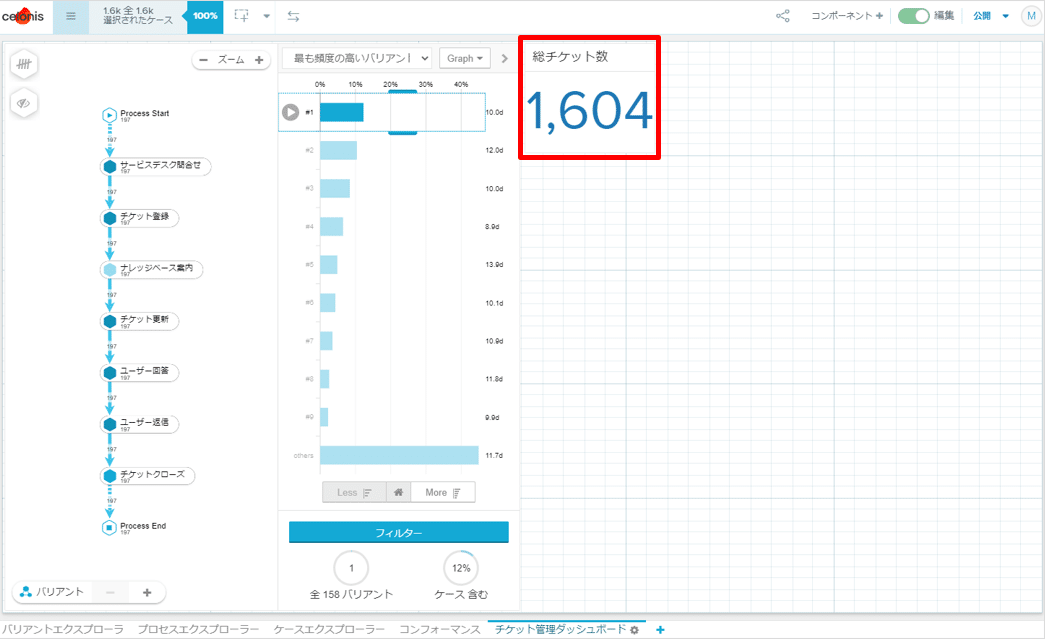Click the Celonis logo

click(x=23, y=16)
